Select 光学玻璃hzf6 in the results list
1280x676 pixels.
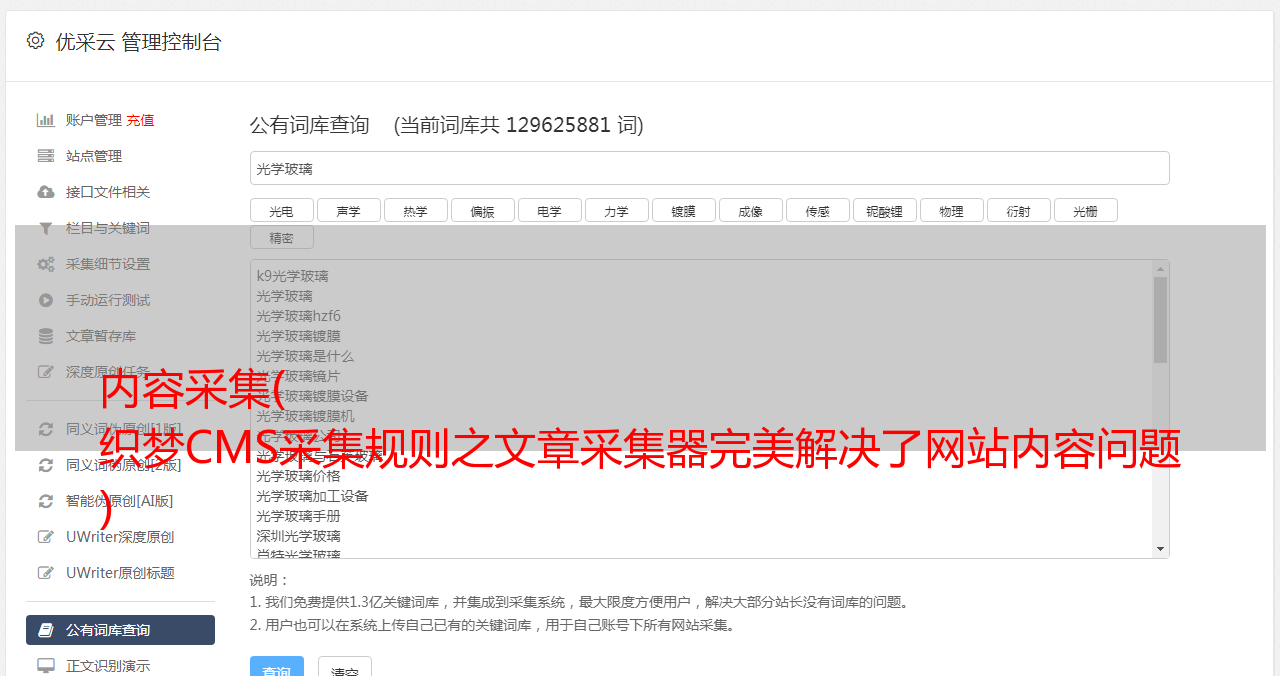[x=298, y=316]
